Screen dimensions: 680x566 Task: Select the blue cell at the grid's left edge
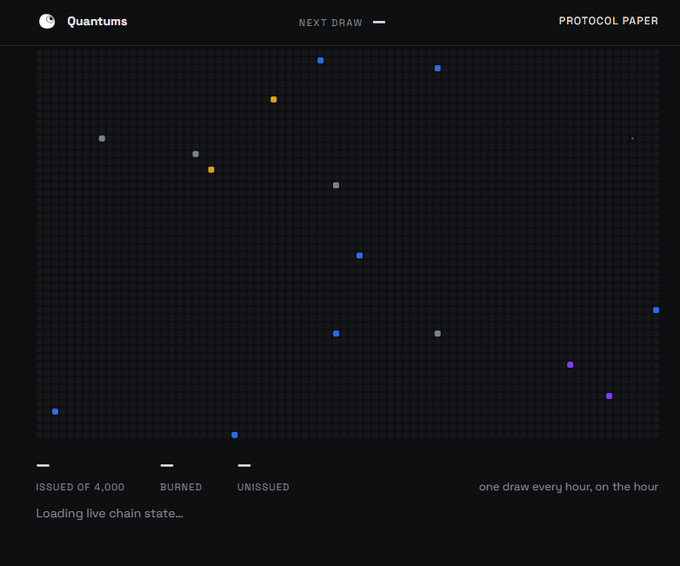tap(55, 412)
